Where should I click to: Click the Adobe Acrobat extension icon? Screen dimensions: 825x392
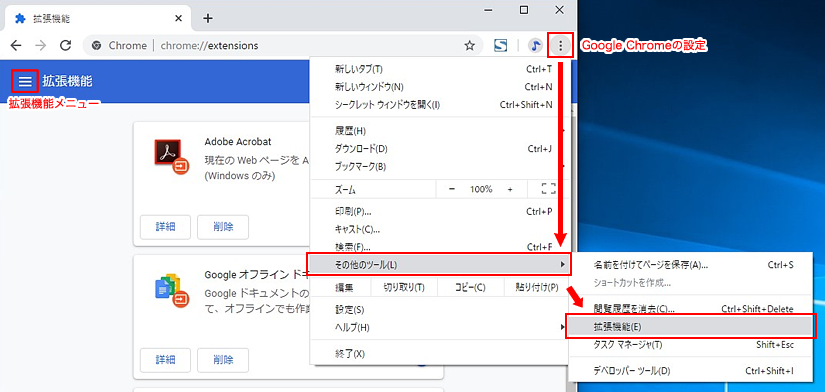(172, 157)
